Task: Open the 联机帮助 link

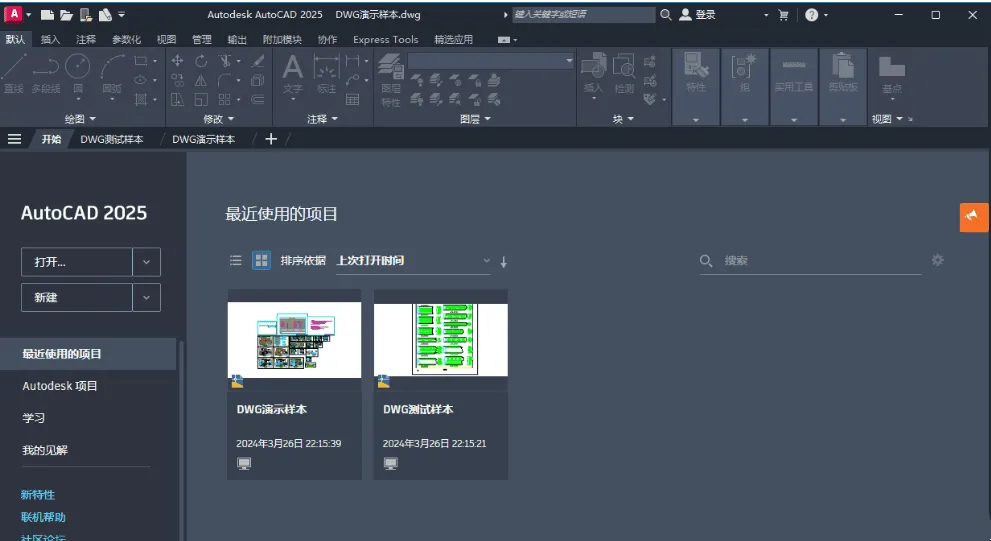Action: click(x=43, y=517)
